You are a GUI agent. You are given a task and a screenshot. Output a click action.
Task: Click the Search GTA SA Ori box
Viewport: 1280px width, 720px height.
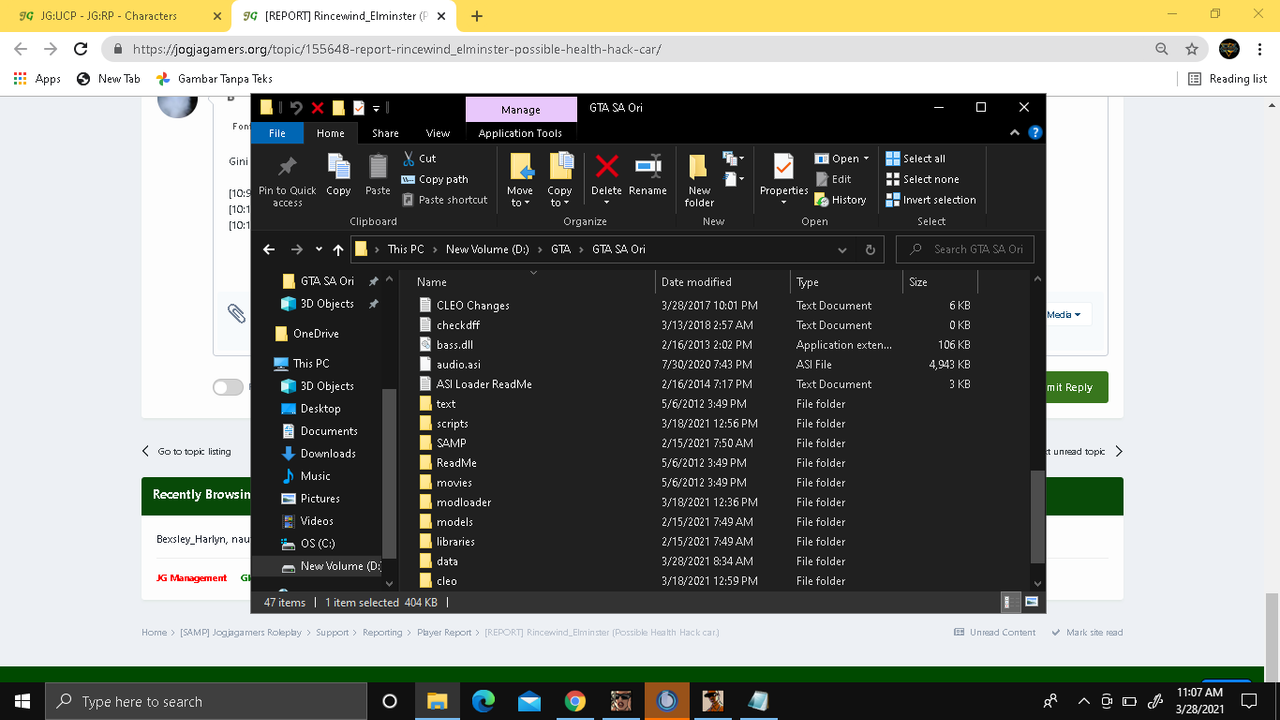(965, 250)
